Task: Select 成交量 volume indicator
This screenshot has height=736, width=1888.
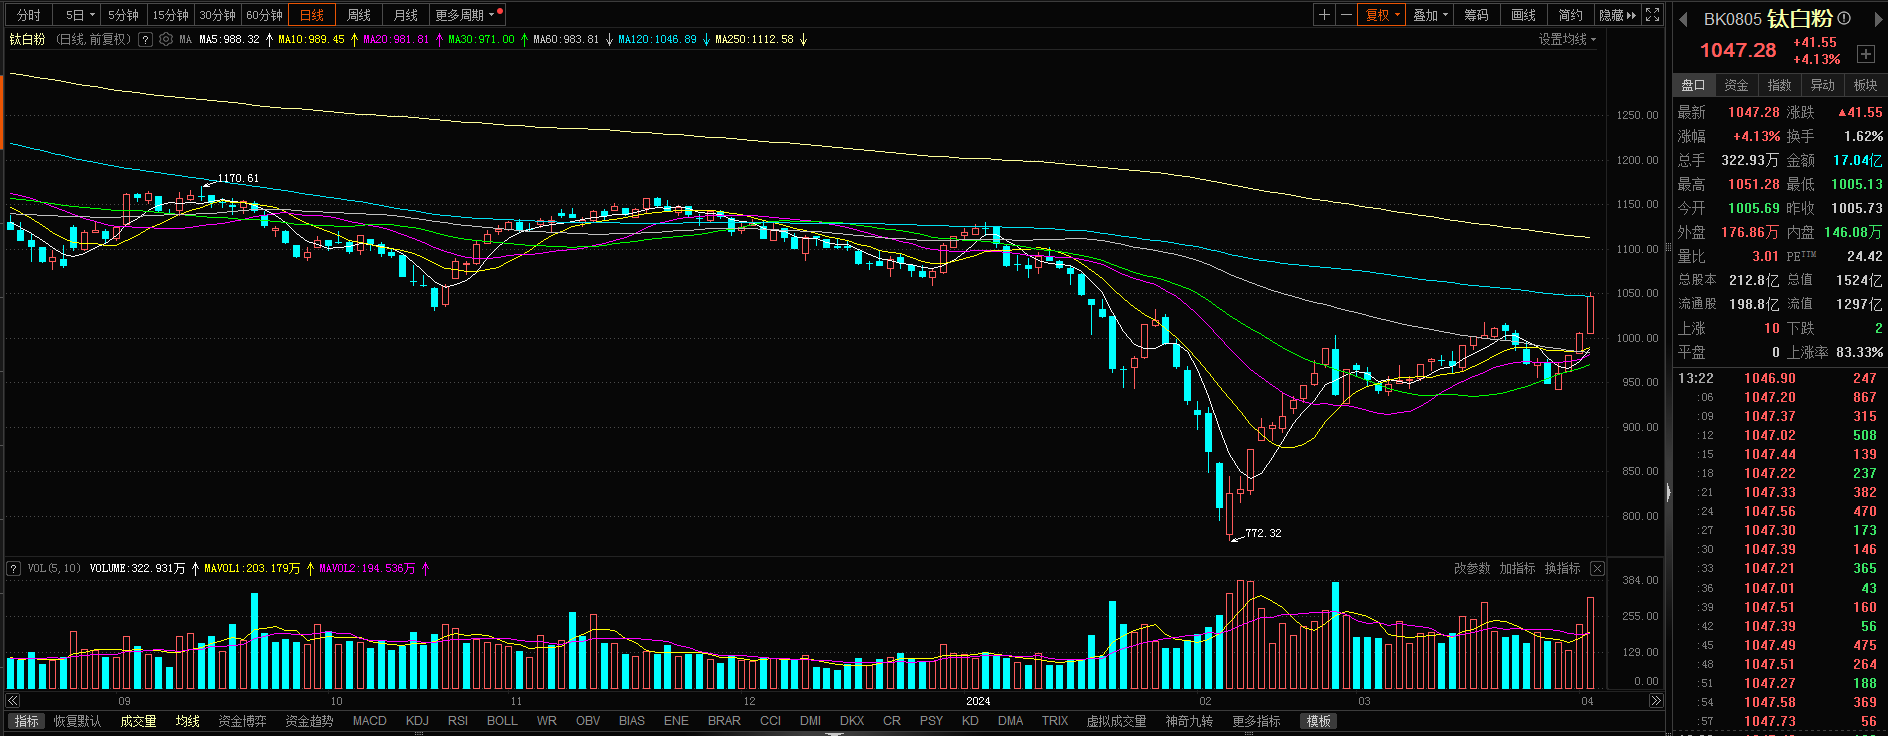Action: click(138, 721)
